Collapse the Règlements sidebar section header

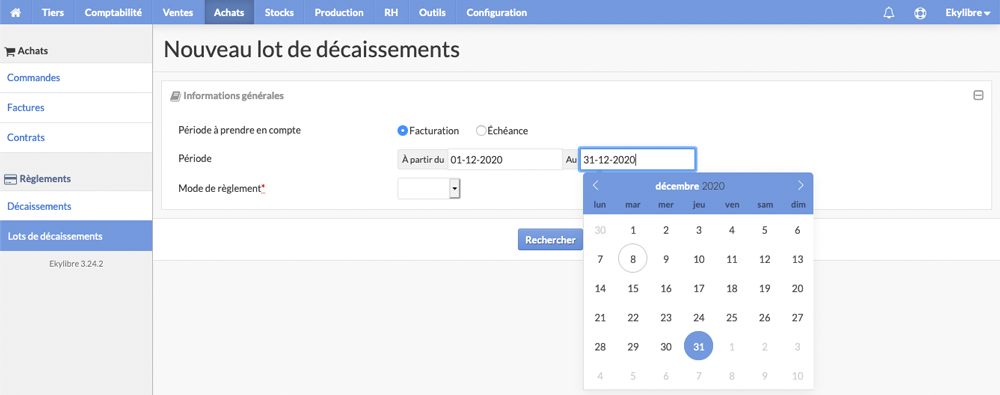[76, 179]
